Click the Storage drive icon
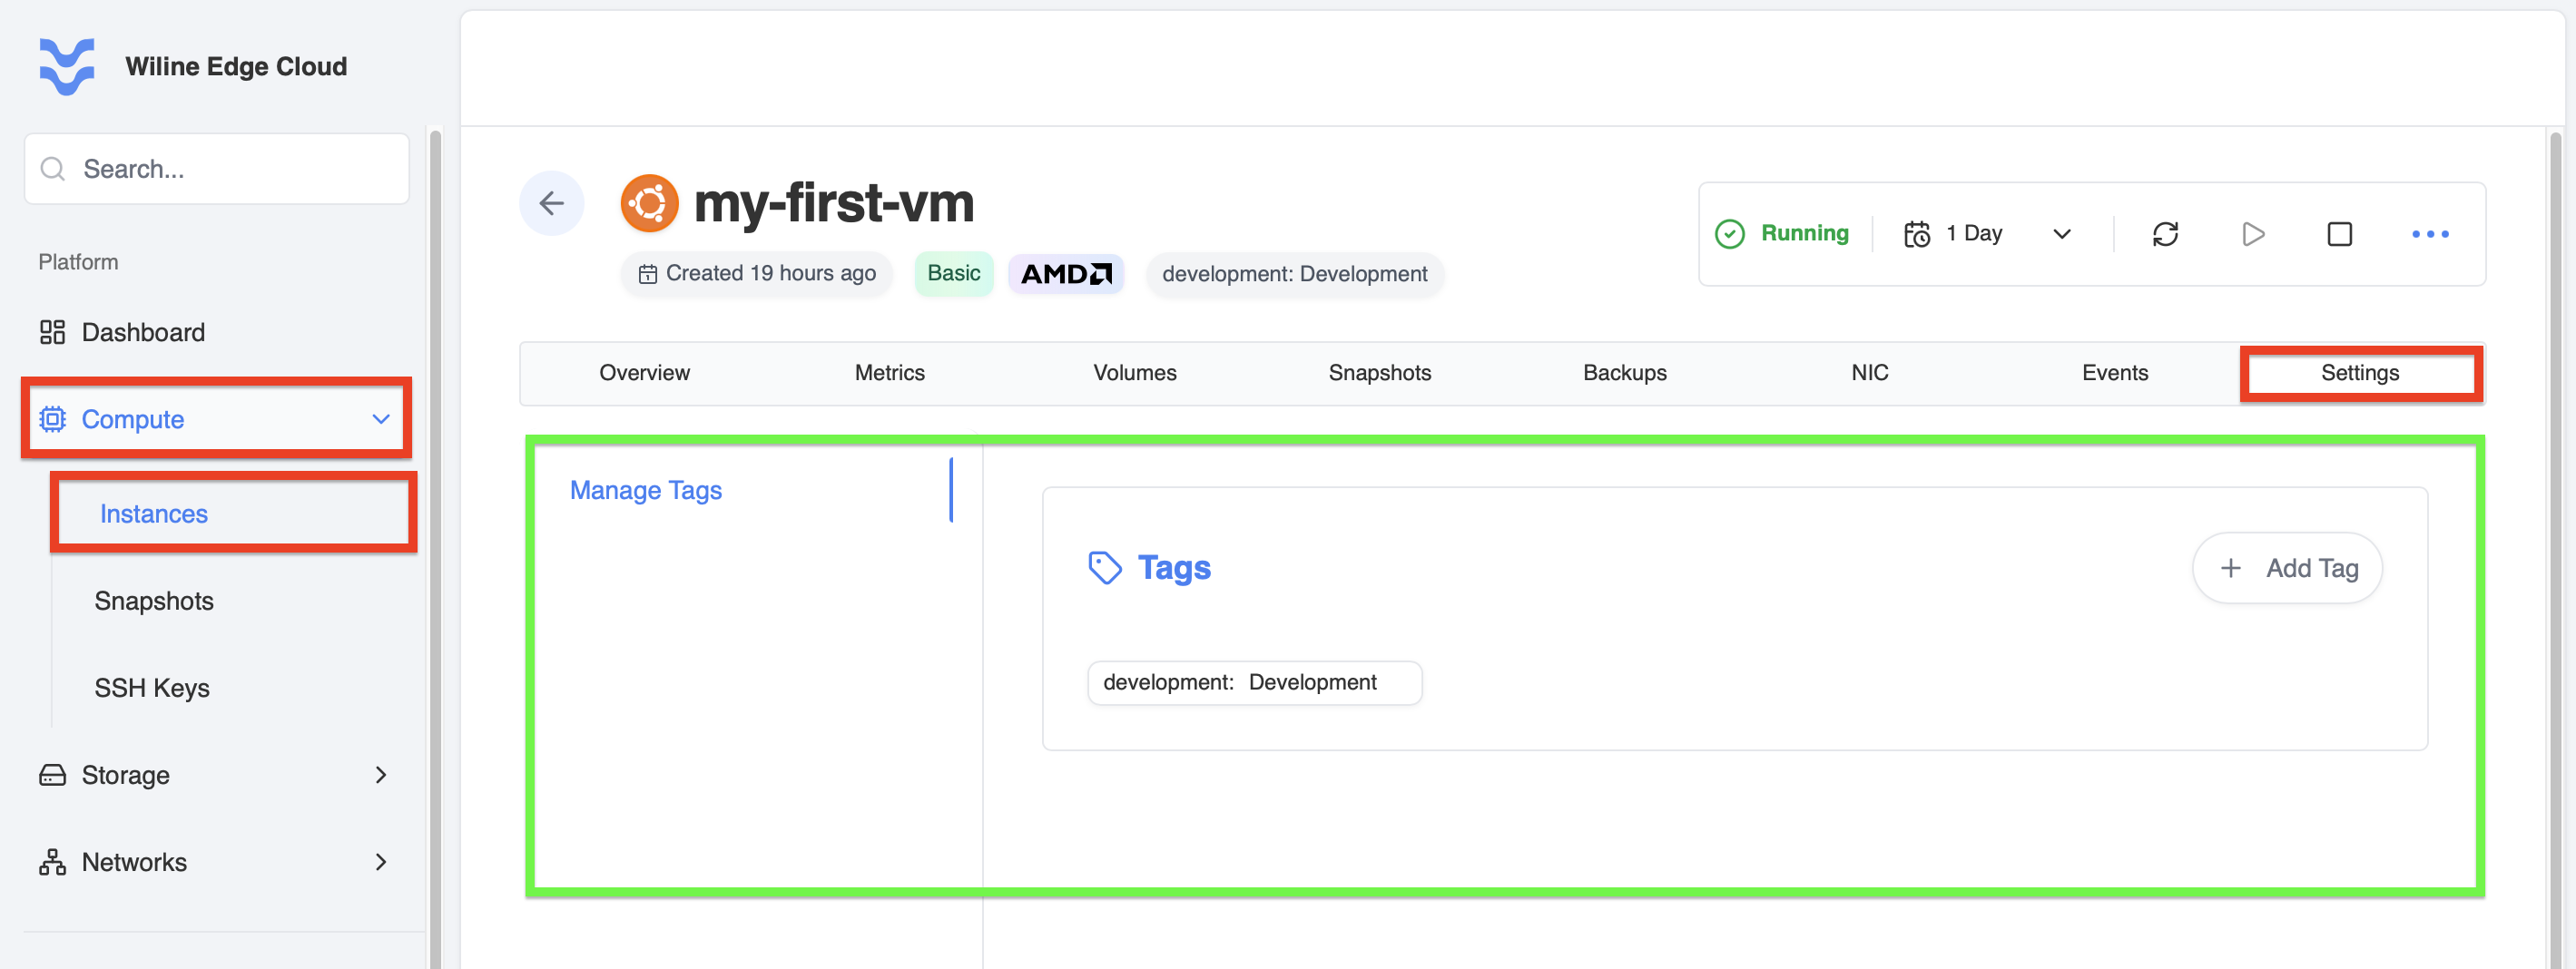Image resolution: width=2576 pixels, height=969 pixels. click(52, 775)
